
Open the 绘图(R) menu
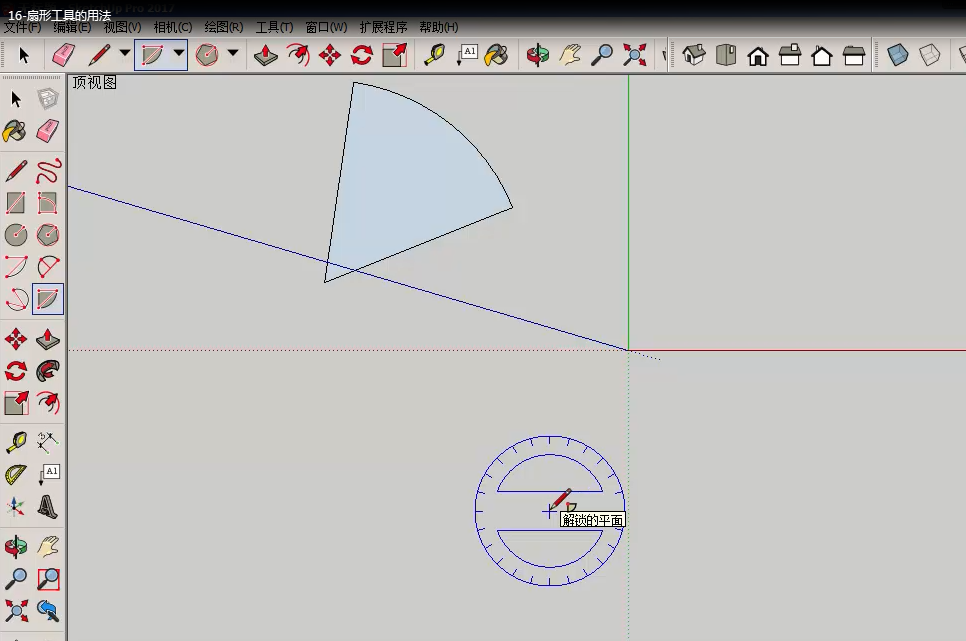point(223,27)
